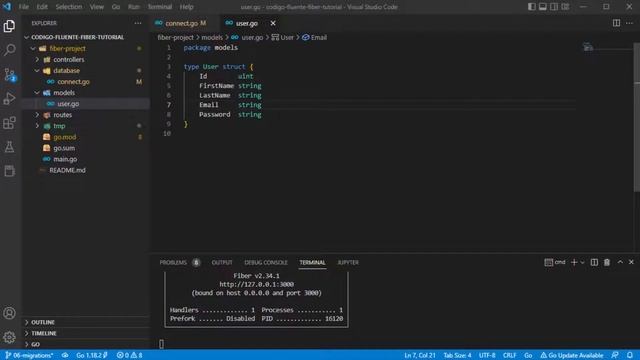Click the feedback icon in status bar
The width and height of the screenshot is (640, 360).
pos(615,355)
